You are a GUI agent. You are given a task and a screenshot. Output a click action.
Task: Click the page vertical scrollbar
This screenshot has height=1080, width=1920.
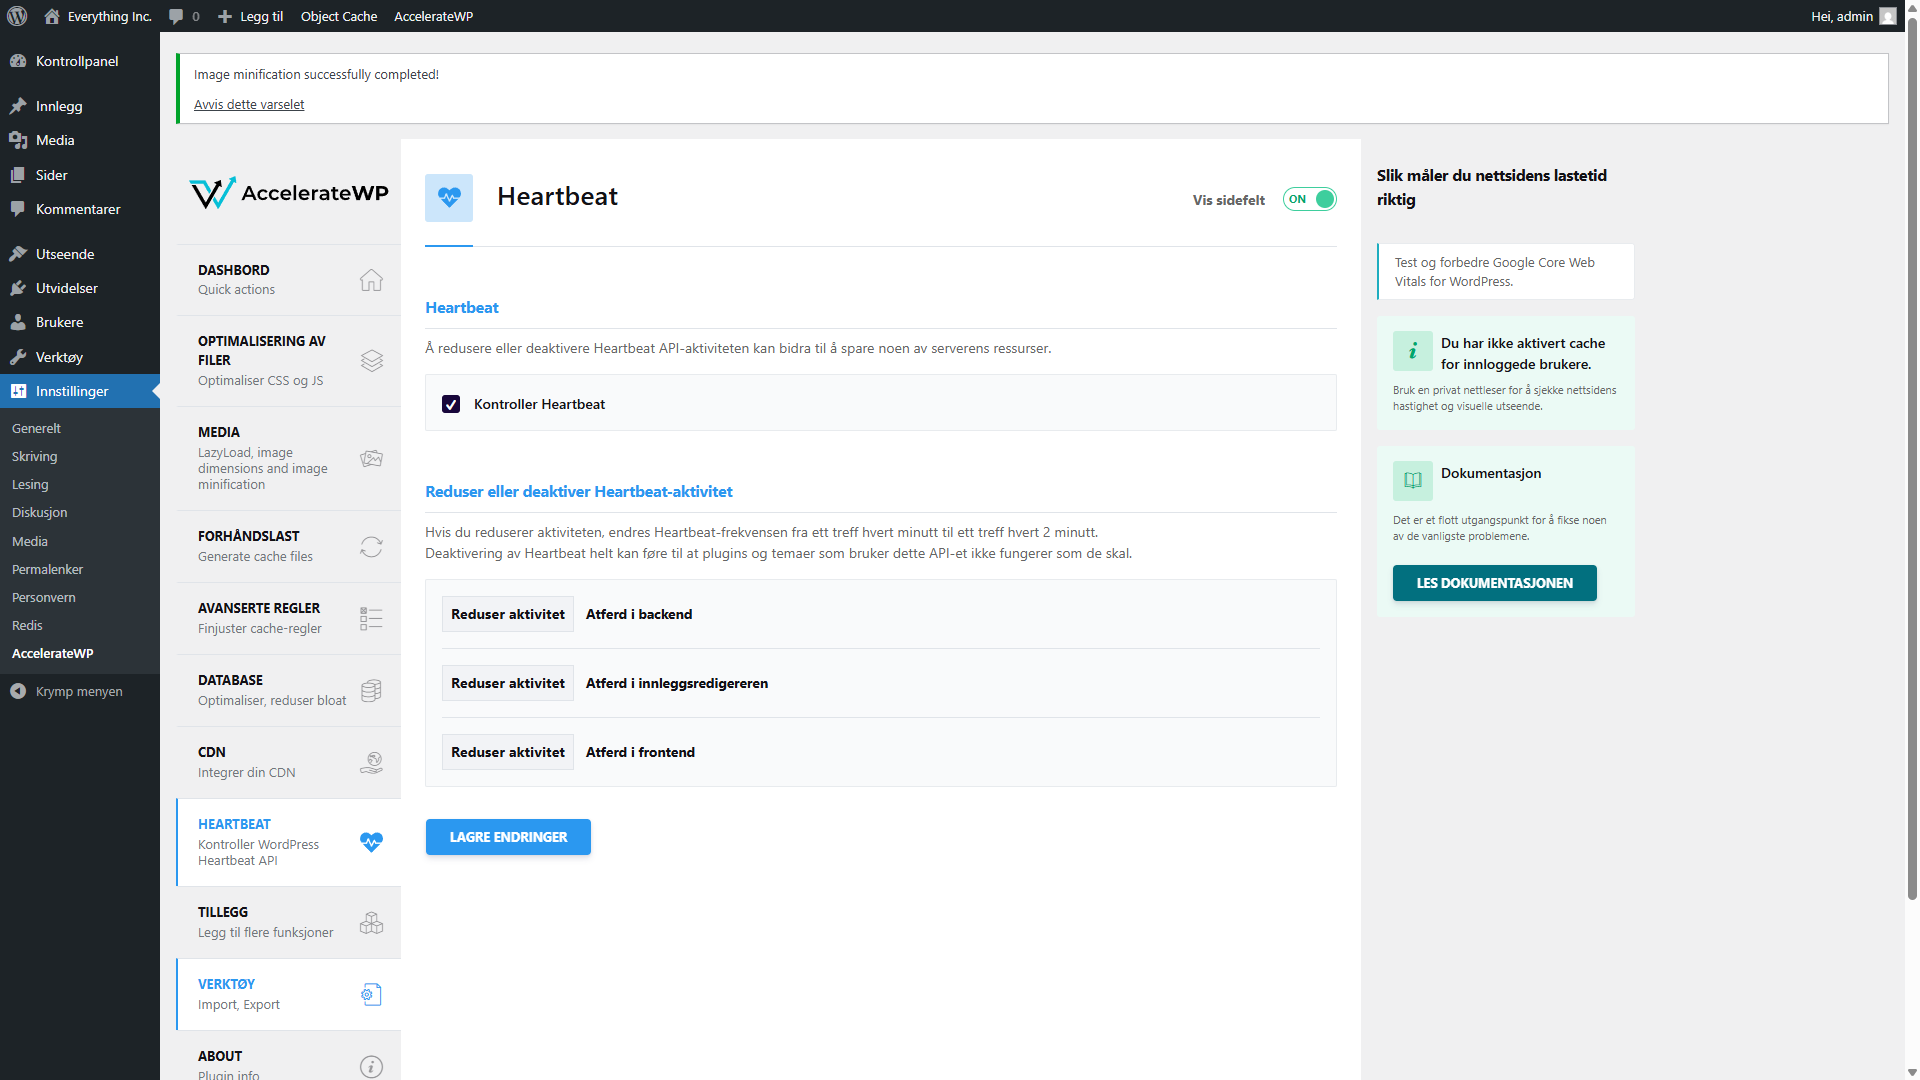1912,460
